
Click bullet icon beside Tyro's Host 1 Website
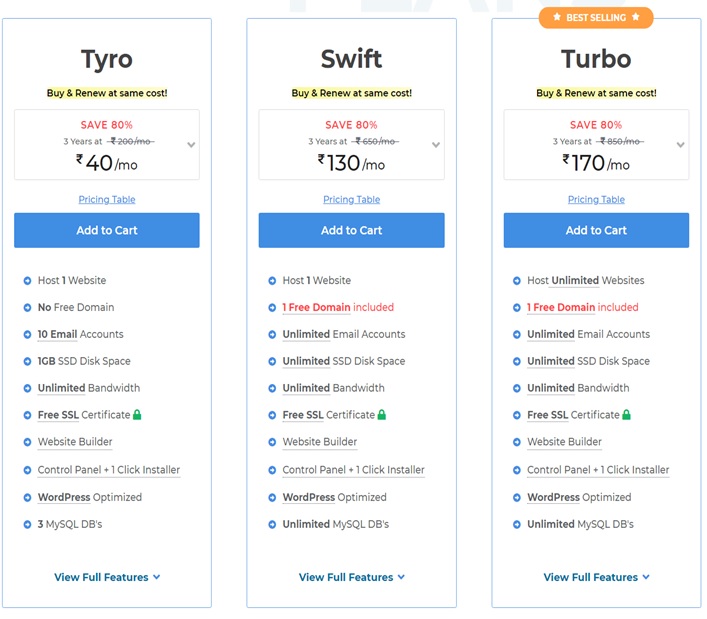tap(28, 281)
